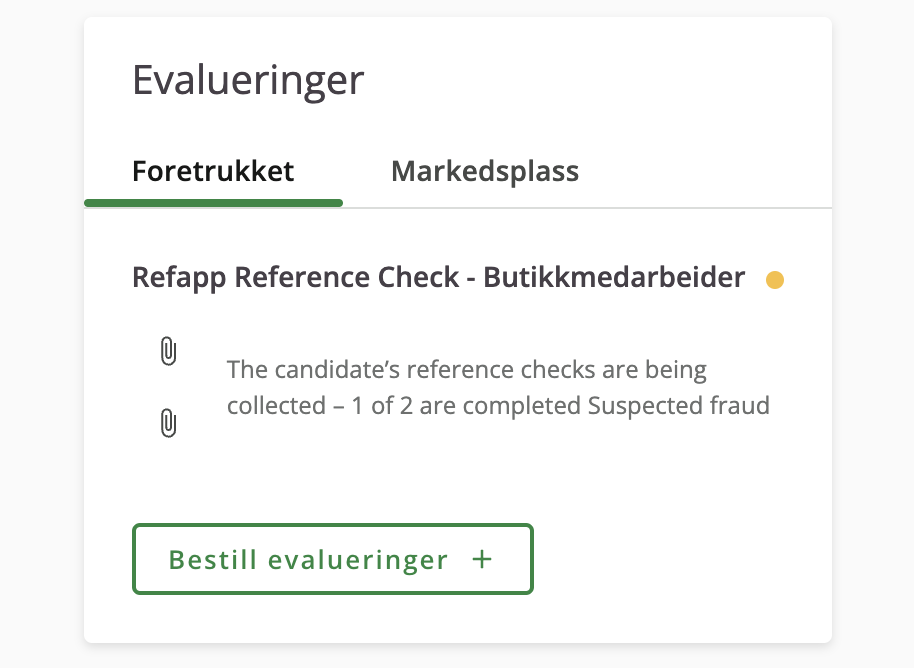
Task: Click empty card area right of Bestill evalueringer
Action: [682, 560]
